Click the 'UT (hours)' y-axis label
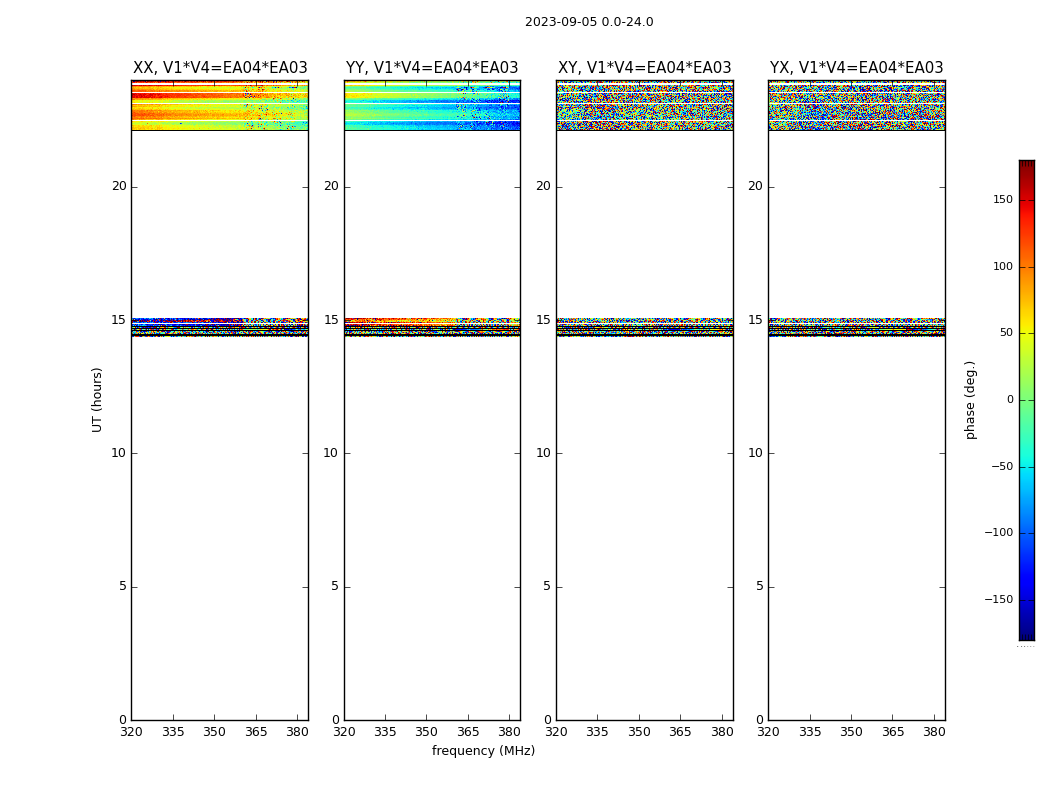 point(97,400)
